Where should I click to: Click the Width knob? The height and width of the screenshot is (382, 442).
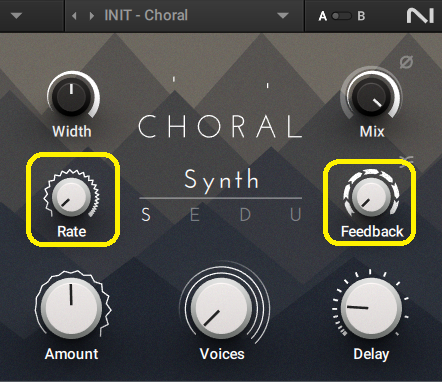pyautogui.click(x=72, y=97)
